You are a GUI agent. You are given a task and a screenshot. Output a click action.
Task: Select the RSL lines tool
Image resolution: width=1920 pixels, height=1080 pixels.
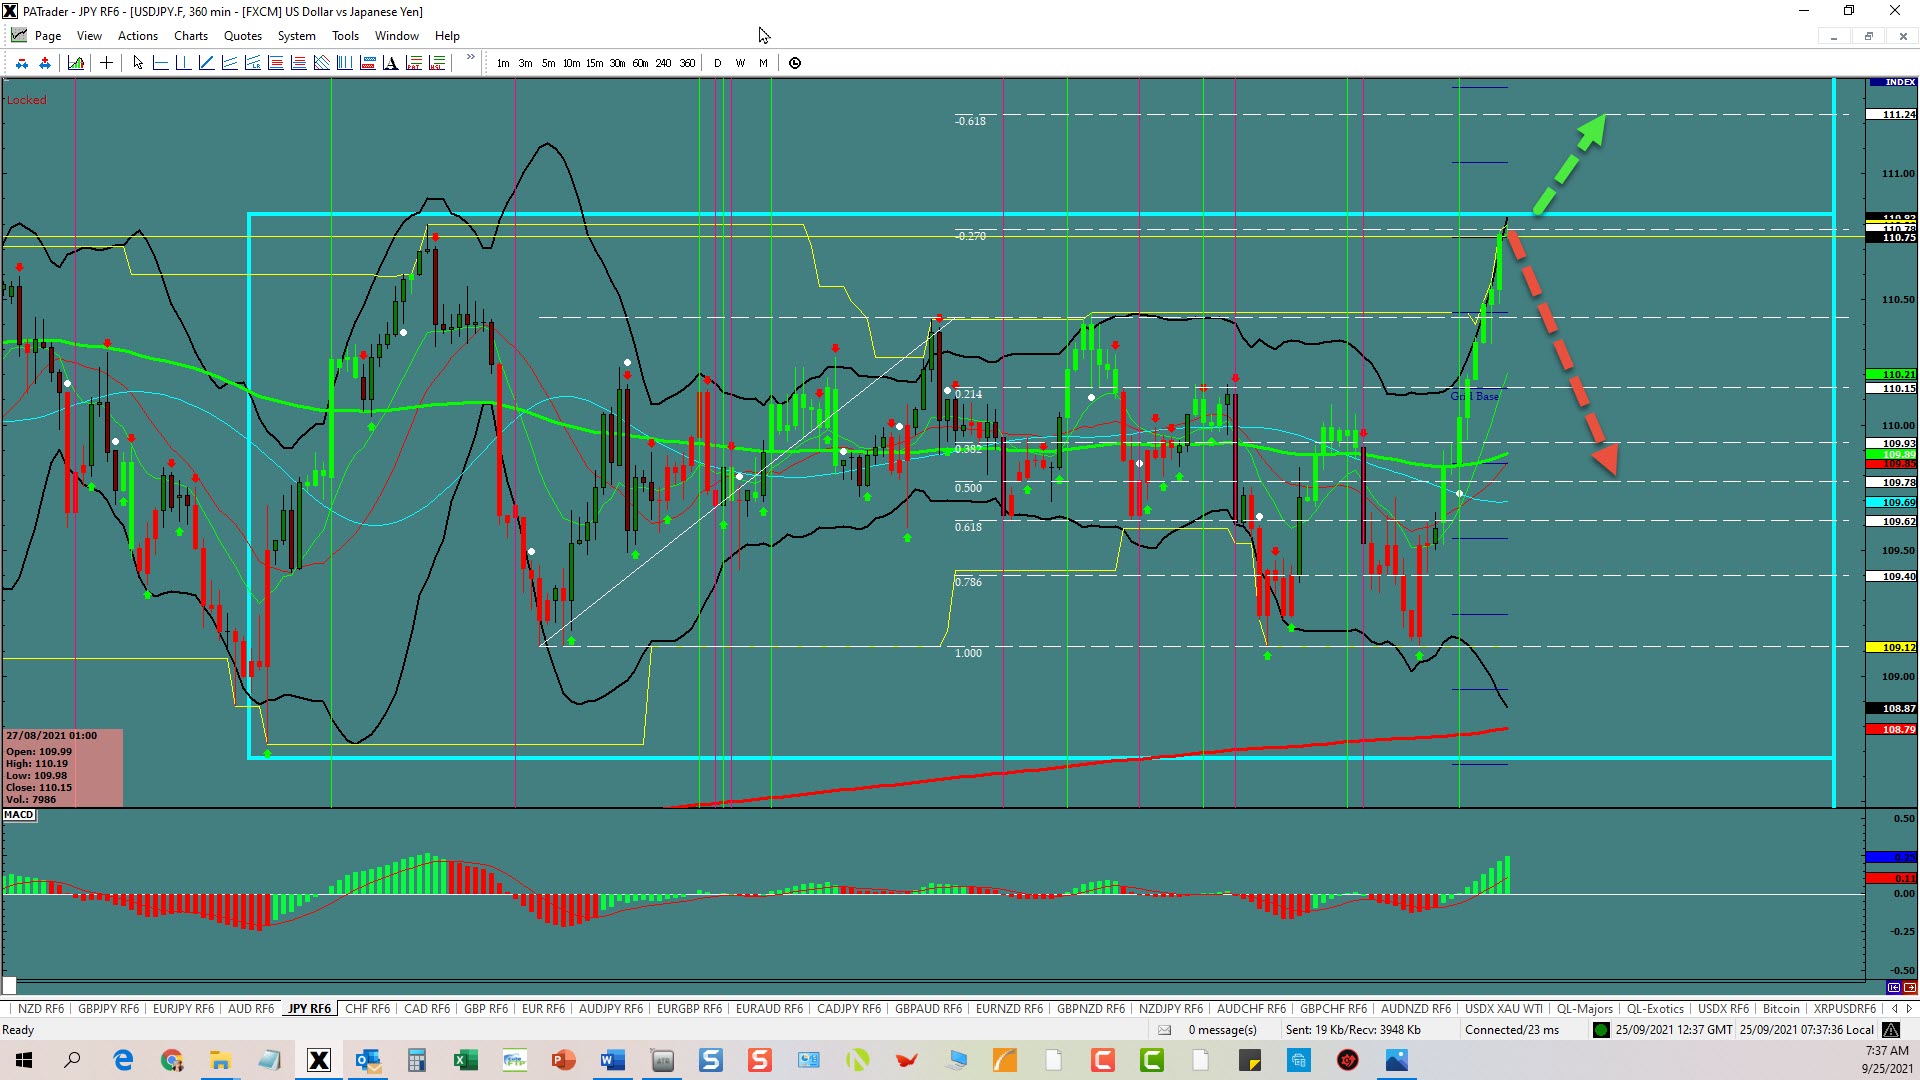point(436,63)
